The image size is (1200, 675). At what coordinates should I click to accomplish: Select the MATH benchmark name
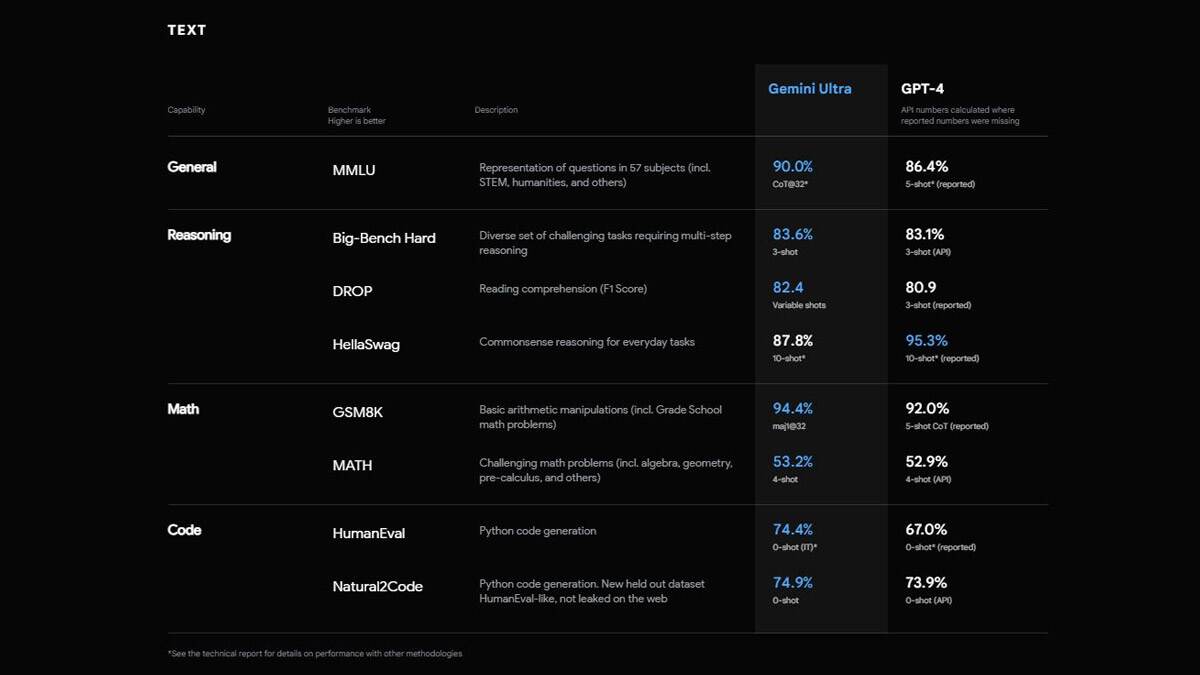click(352, 465)
